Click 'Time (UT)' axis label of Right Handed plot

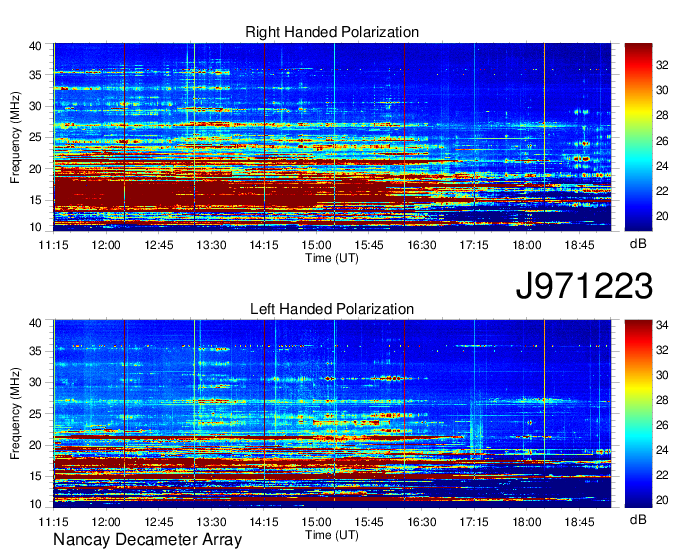(332, 258)
